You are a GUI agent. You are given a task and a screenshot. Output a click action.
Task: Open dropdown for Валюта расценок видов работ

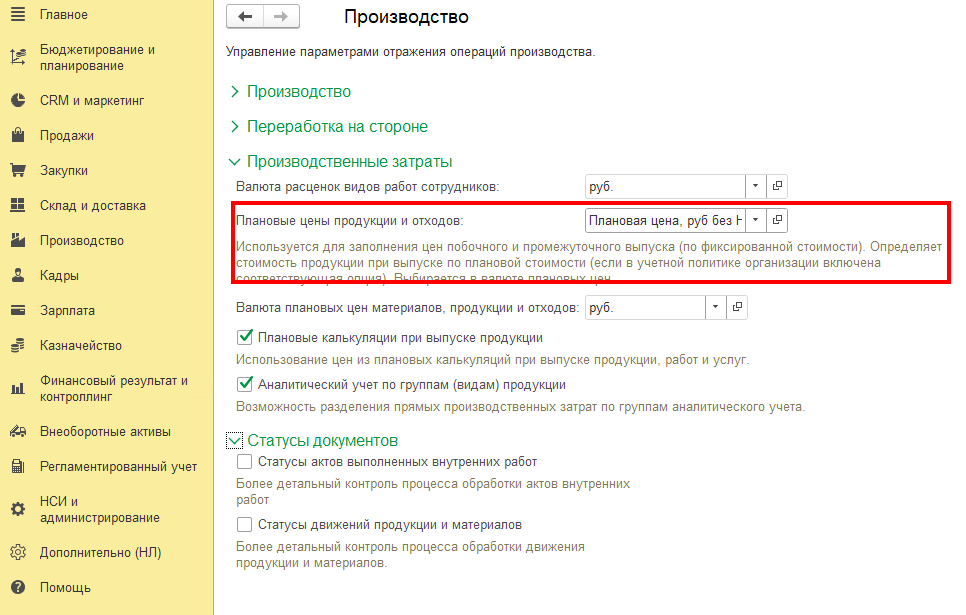tap(755, 186)
